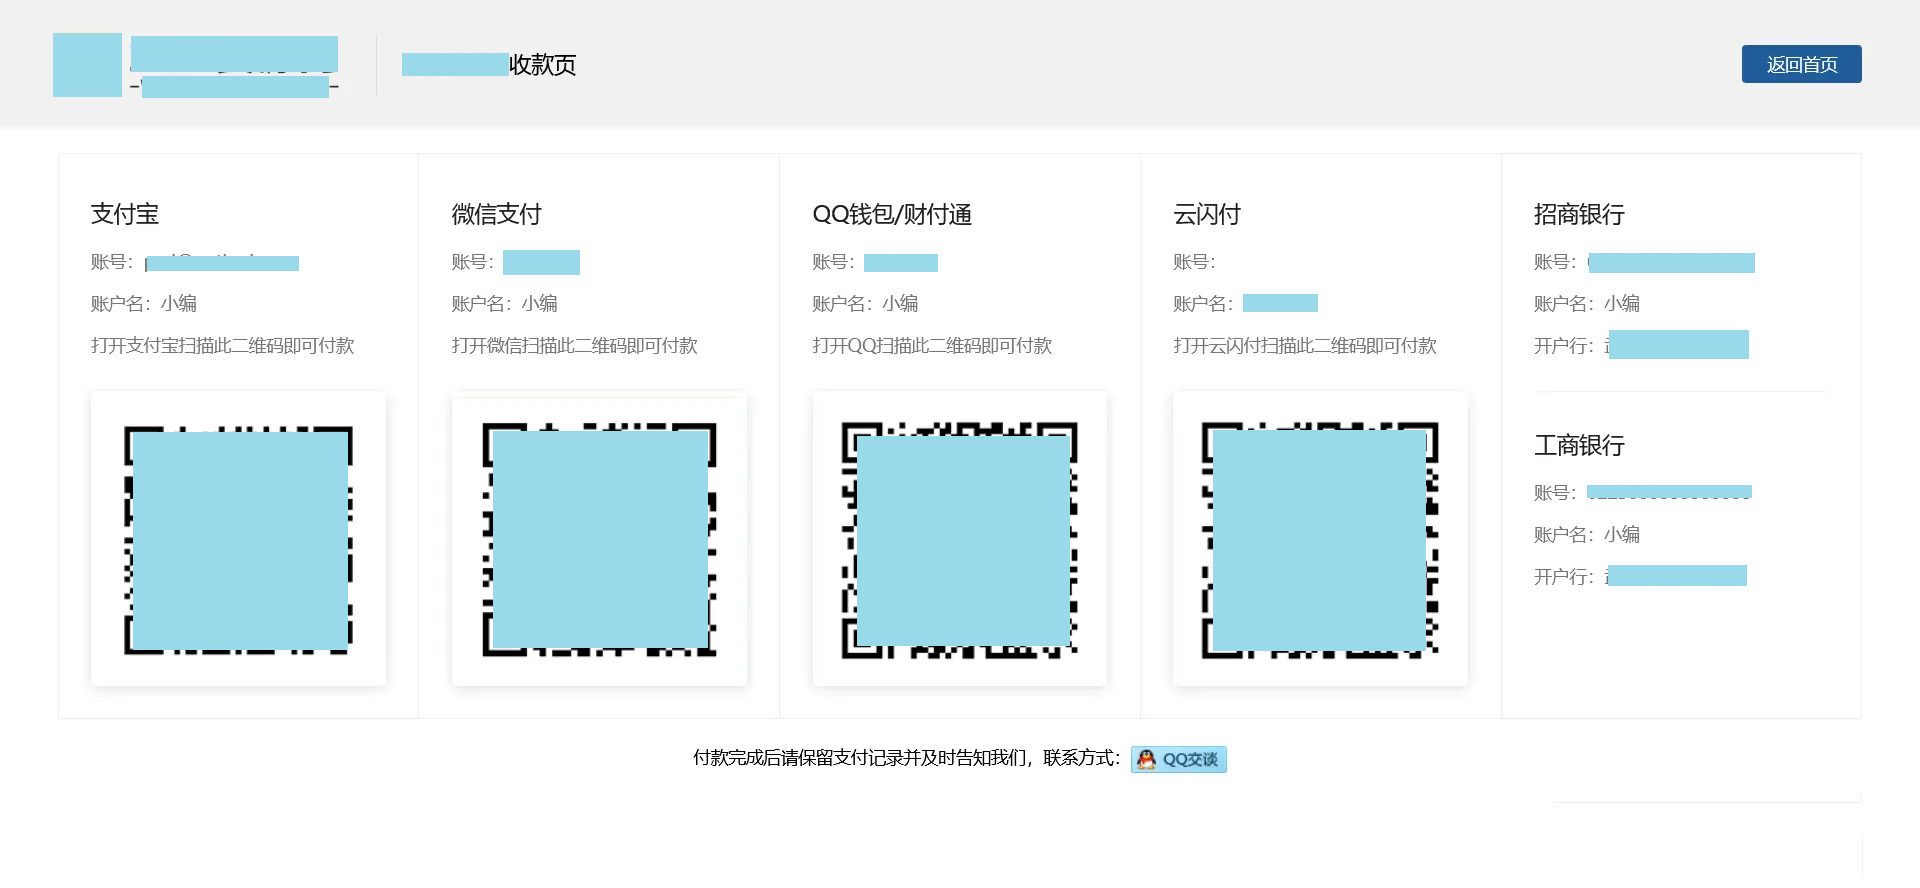Image resolution: width=1920 pixels, height=888 pixels.
Task: Select the 云闪付 QR code image
Action: [1320, 538]
